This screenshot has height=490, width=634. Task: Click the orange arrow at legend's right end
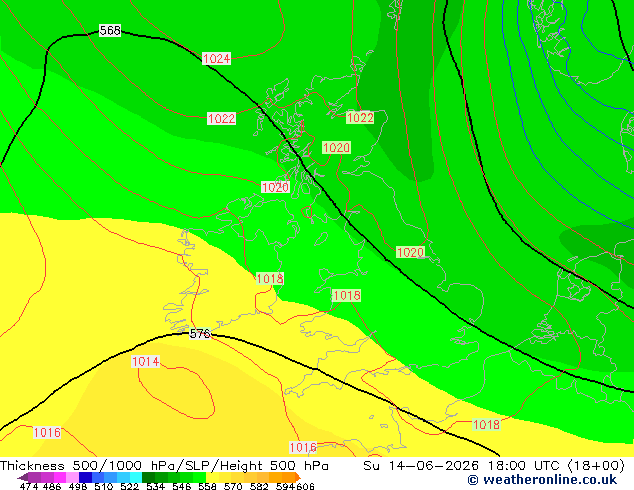(298, 477)
